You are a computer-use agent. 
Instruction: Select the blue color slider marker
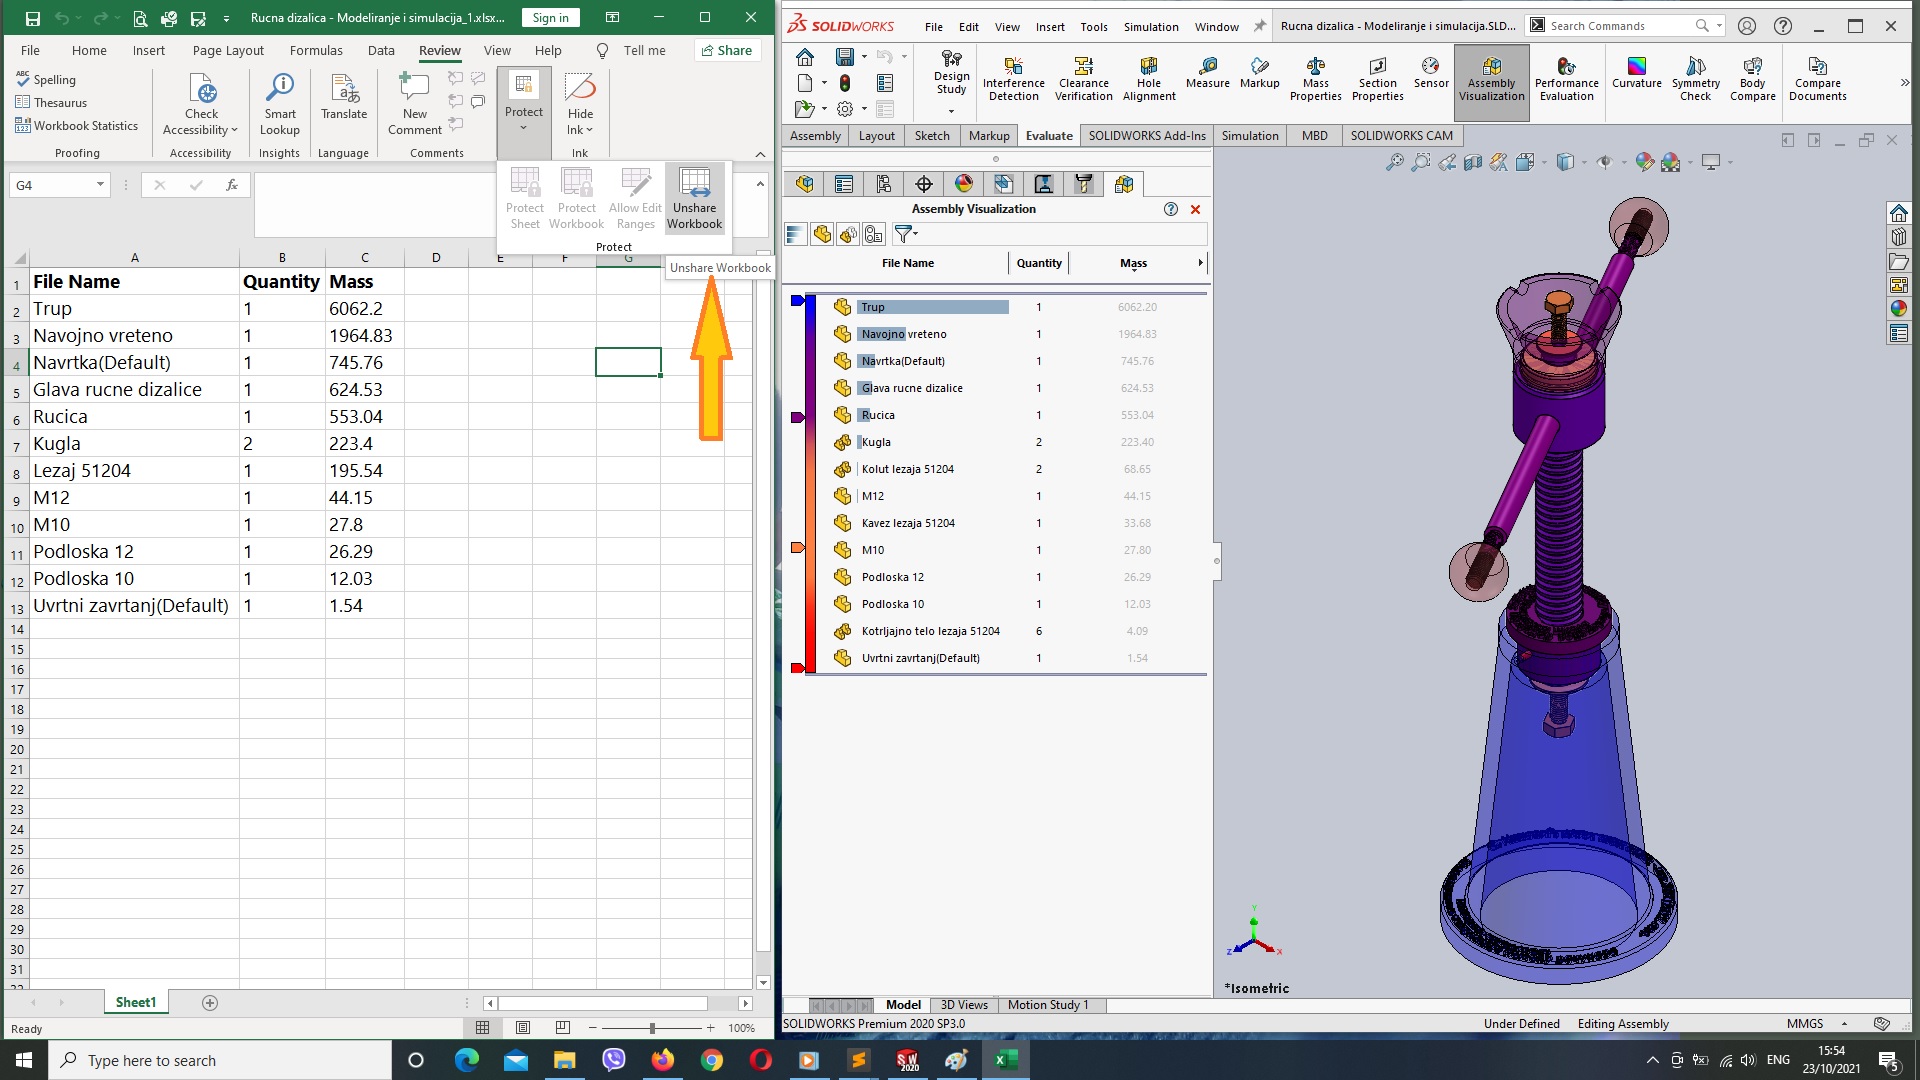(x=797, y=300)
